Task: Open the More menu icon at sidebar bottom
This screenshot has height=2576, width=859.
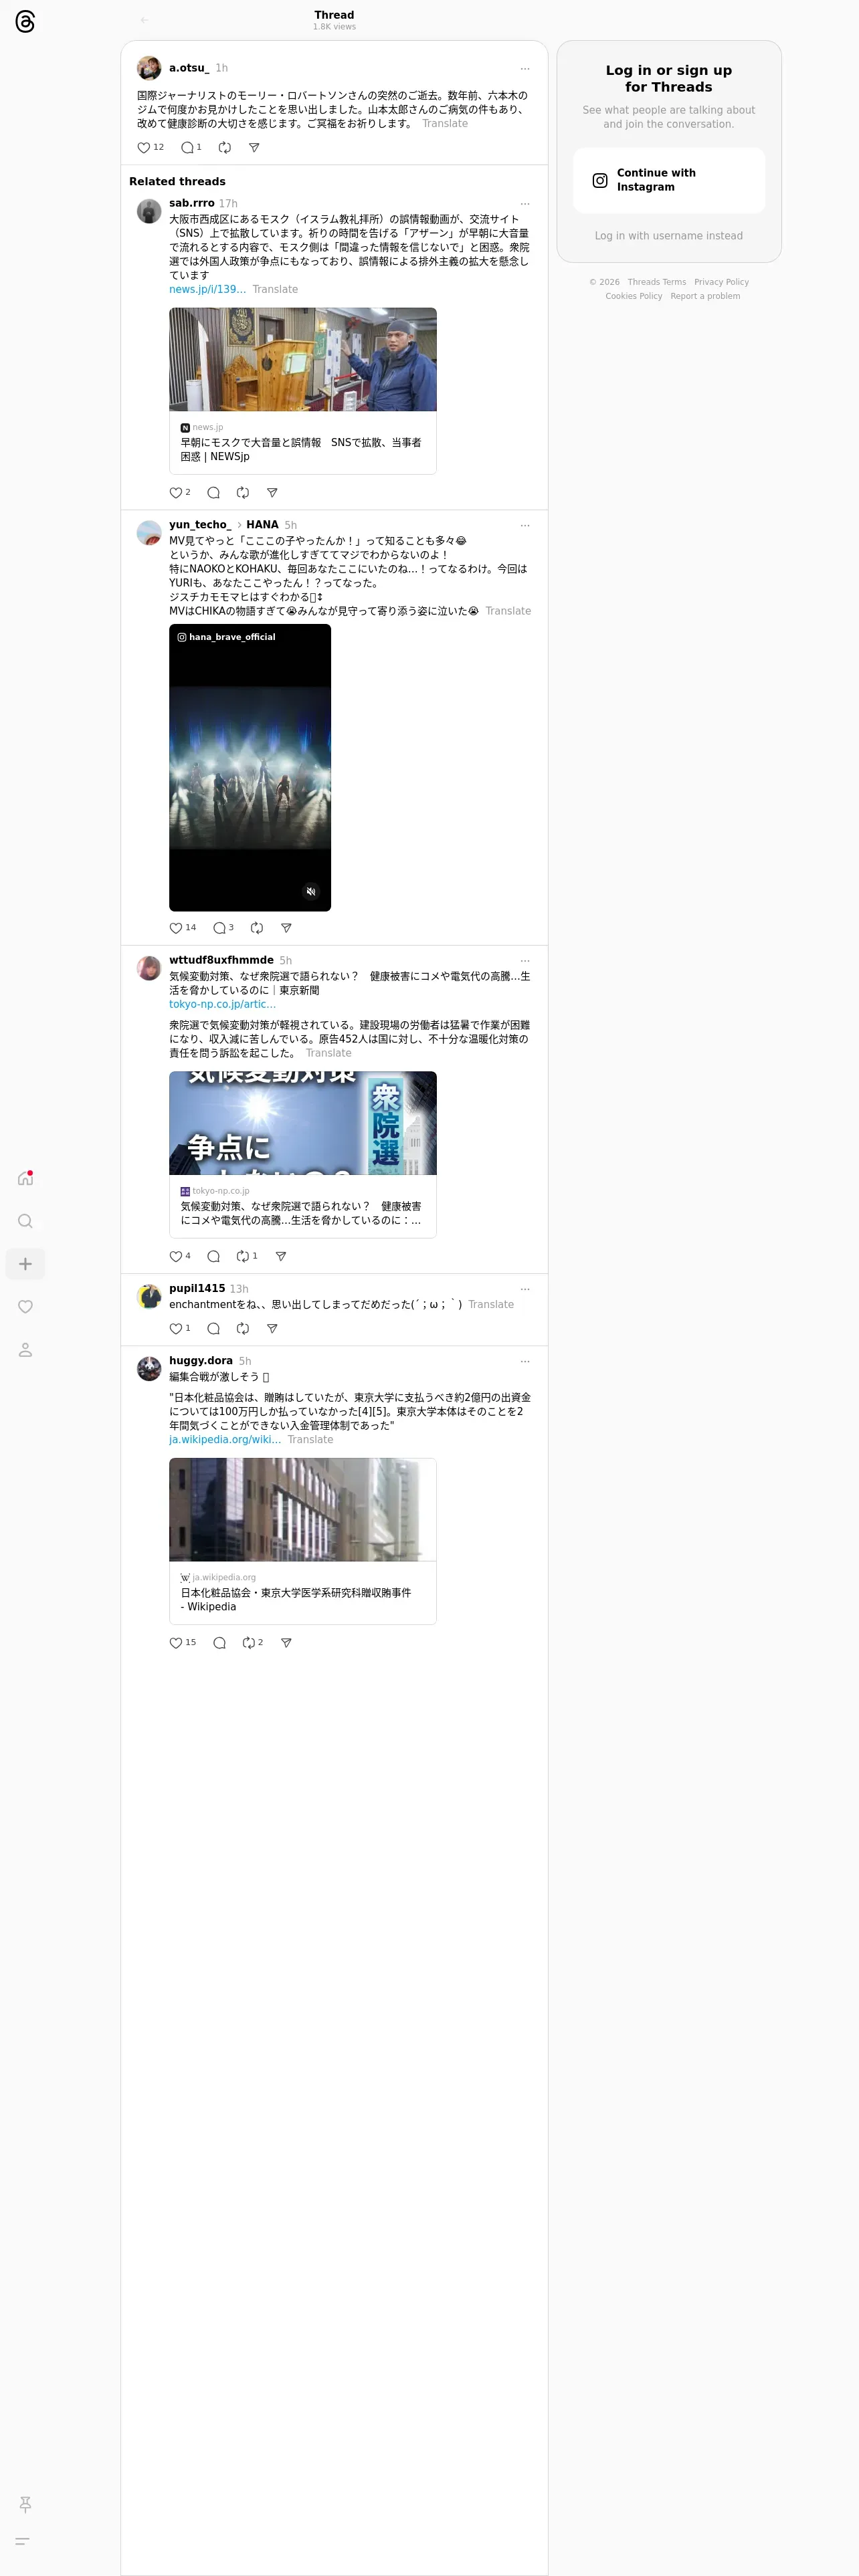Action: 22,2541
